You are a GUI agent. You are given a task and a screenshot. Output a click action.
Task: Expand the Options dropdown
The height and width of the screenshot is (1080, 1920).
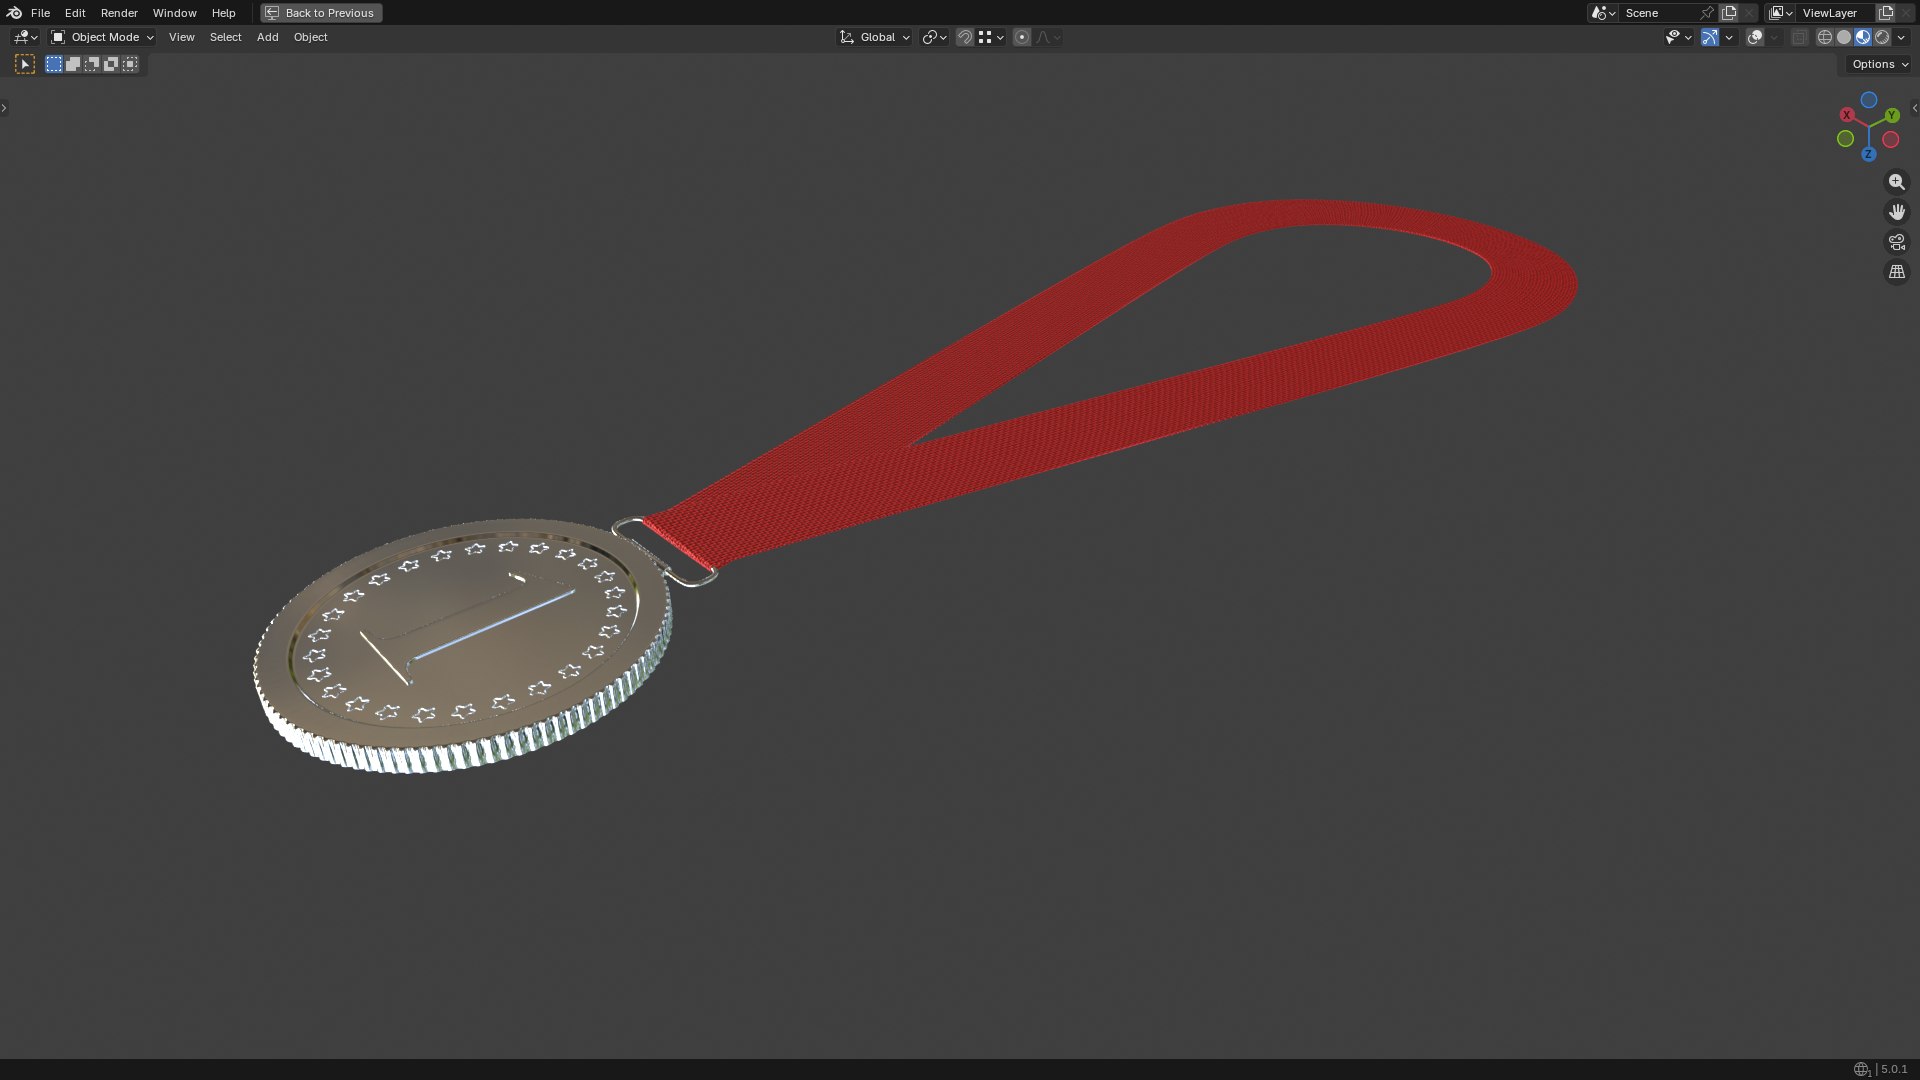click(x=1880, y=64)
